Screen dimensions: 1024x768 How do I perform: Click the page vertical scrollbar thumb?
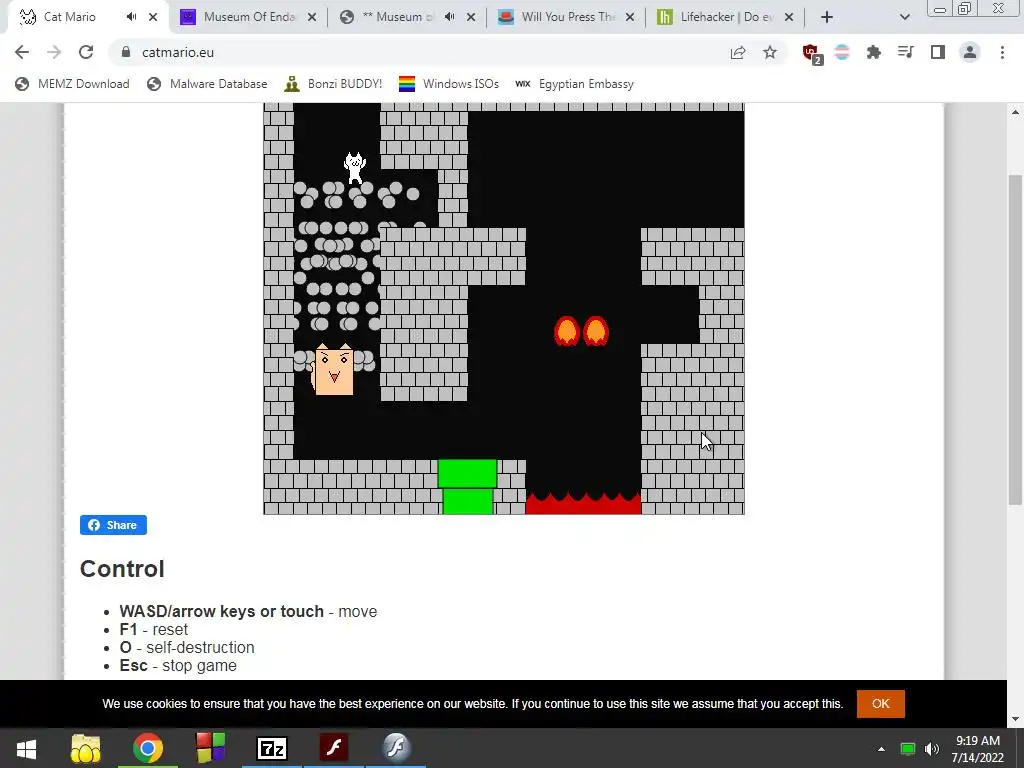point(1015,340)
